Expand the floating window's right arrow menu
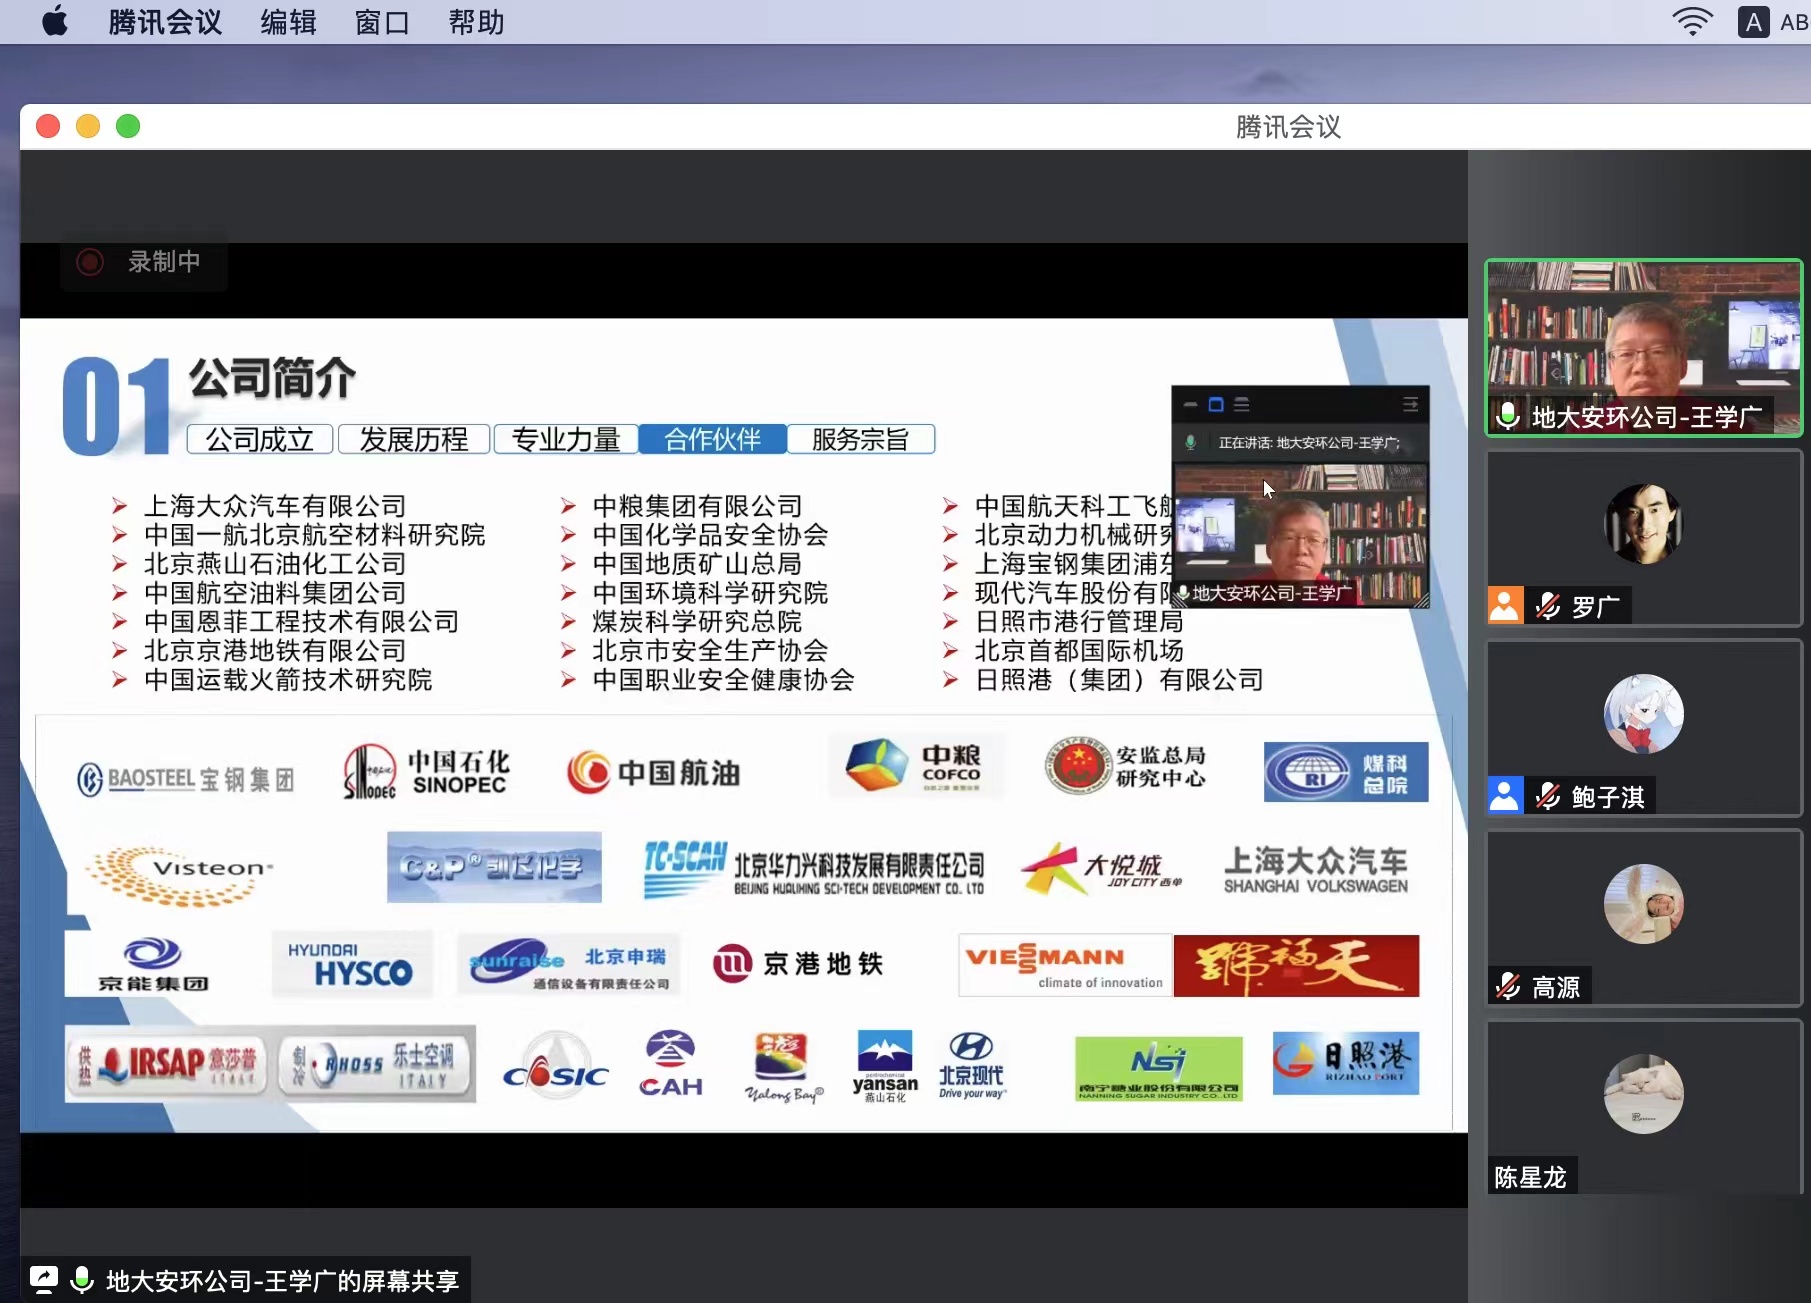 (x=1410, y=405)
